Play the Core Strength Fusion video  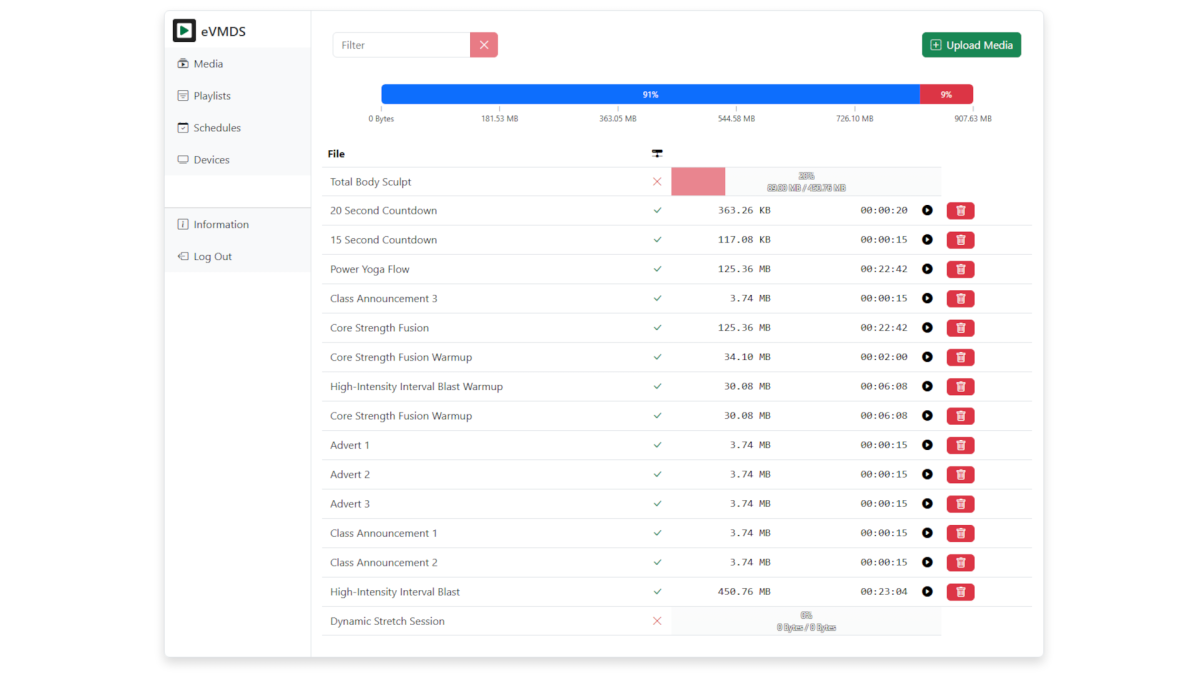click(x=927, y=328)
